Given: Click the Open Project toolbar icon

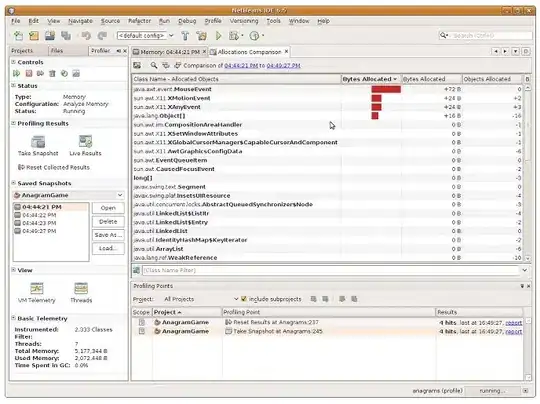Looking at the screenshot, I should click(34, 35).
